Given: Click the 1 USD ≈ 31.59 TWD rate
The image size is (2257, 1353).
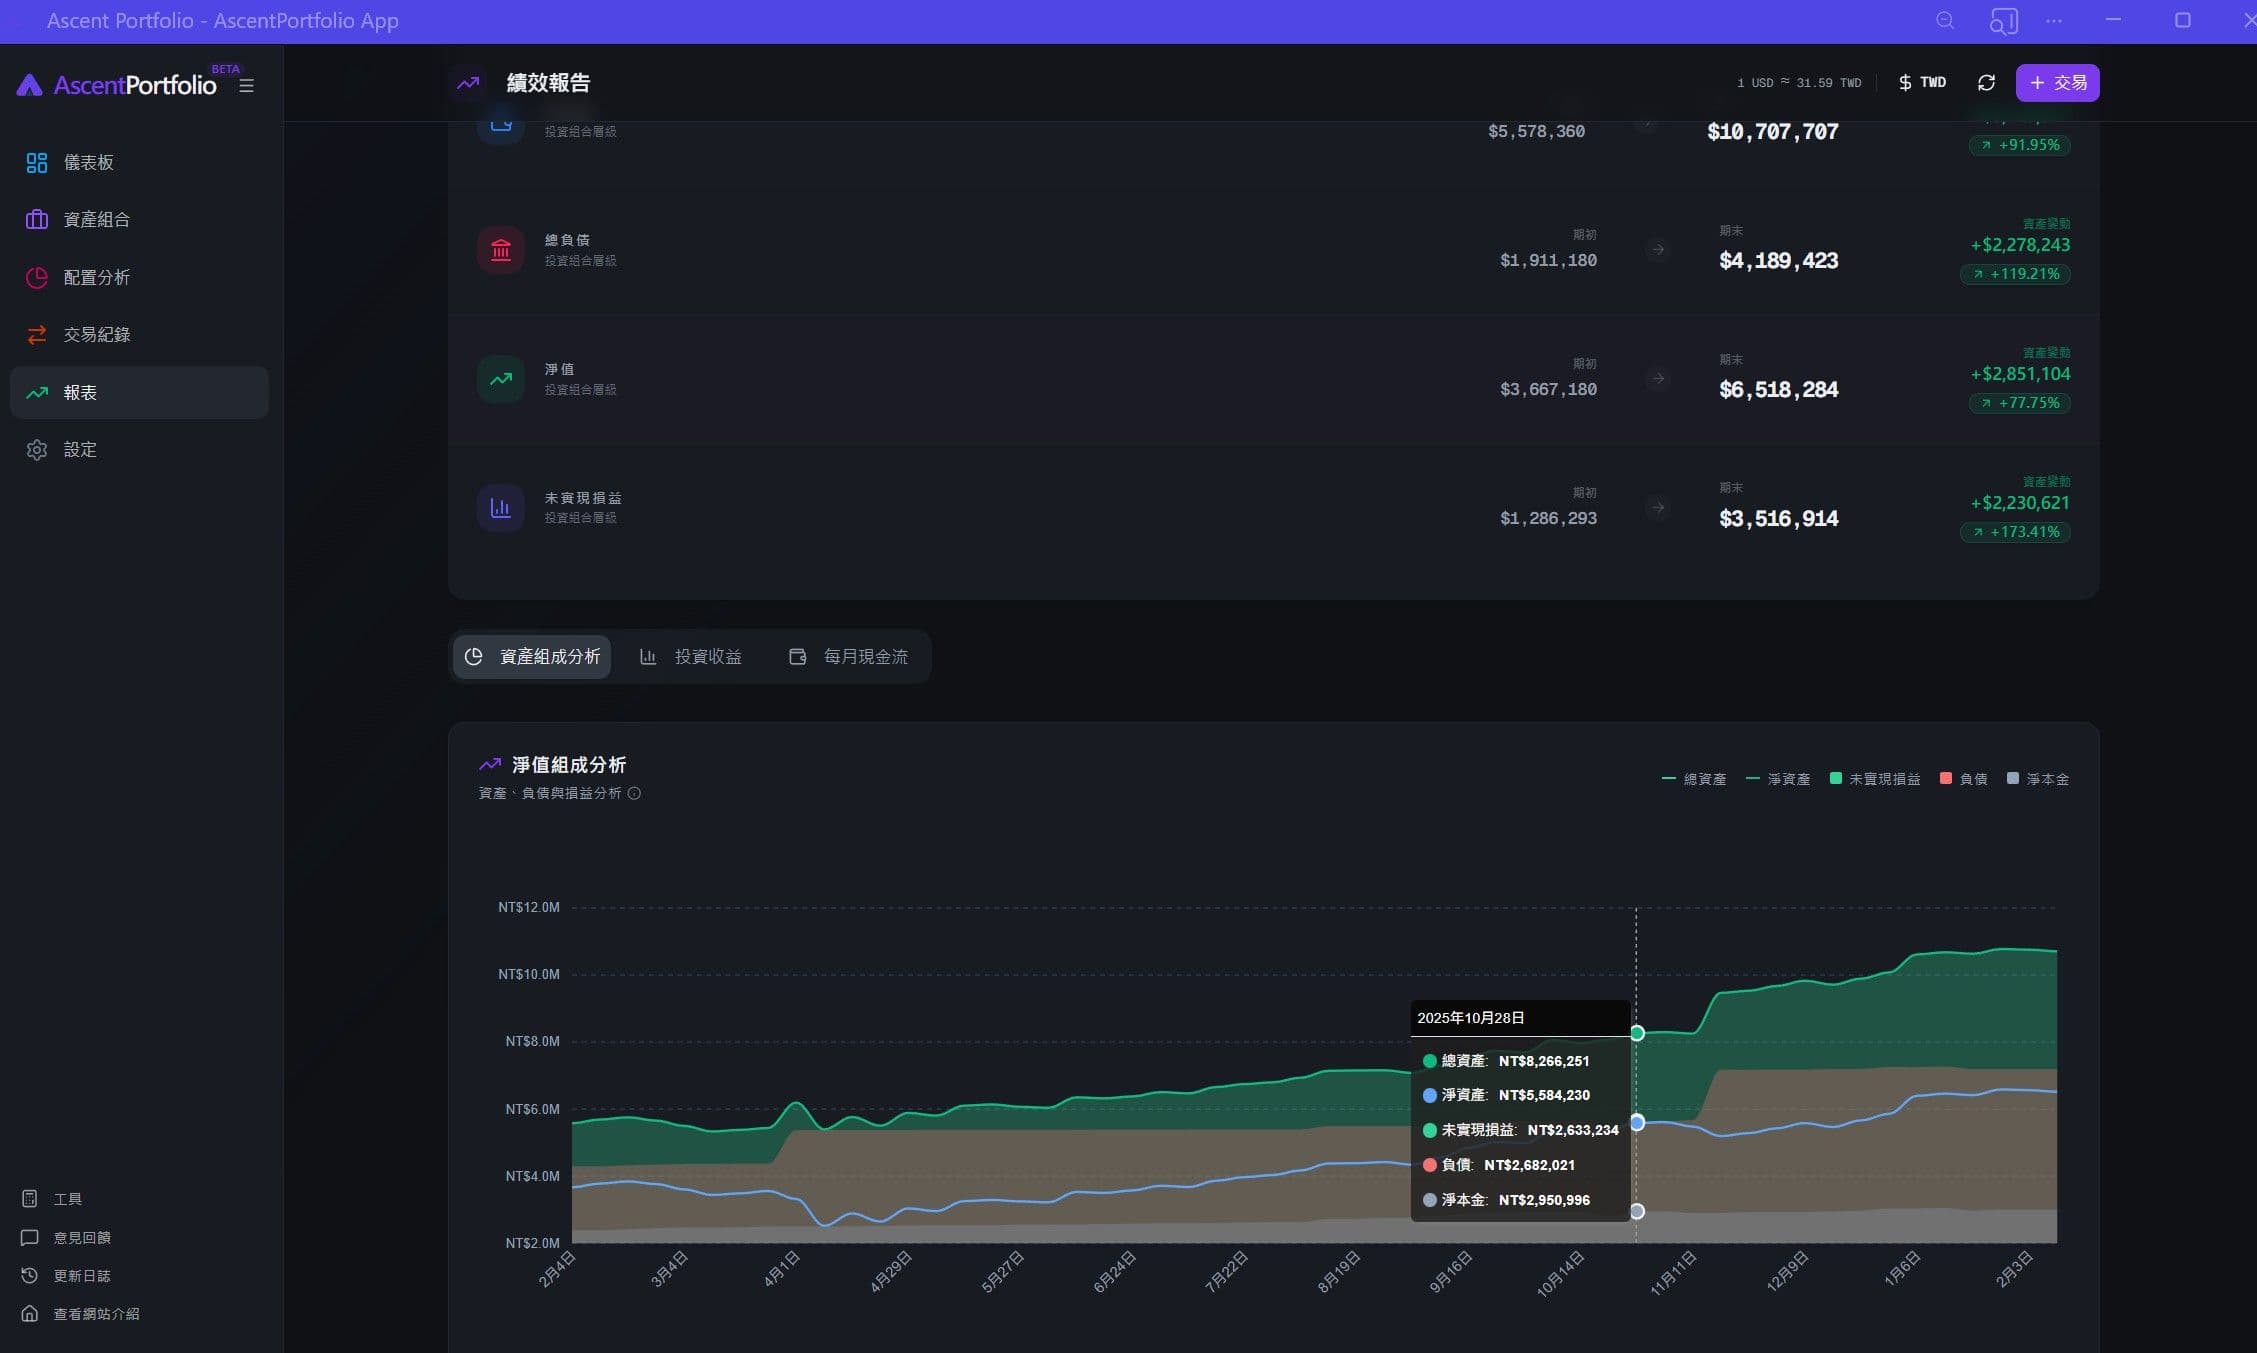Looking at the screenshot, I should click(1798, 83).
